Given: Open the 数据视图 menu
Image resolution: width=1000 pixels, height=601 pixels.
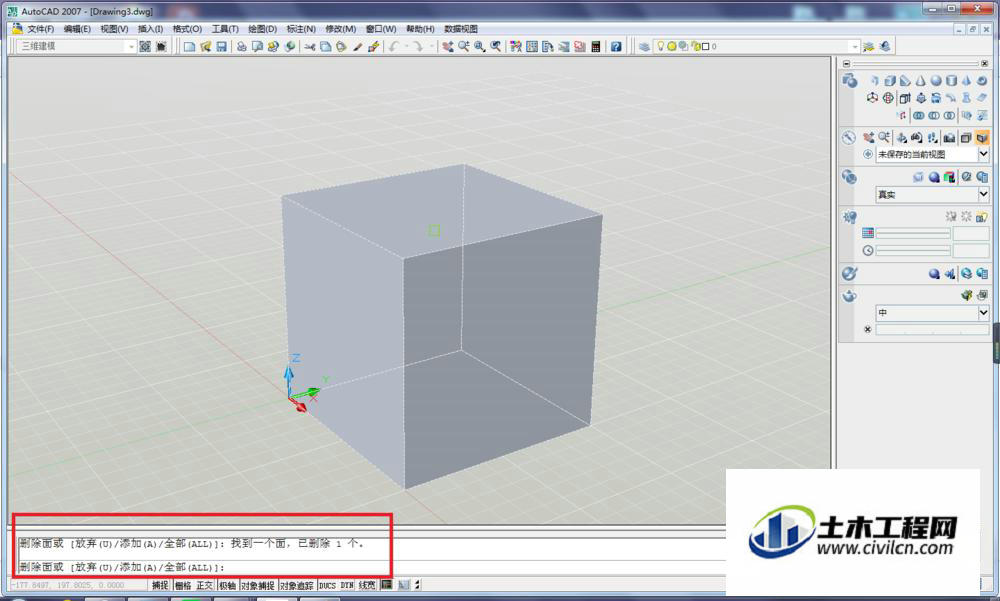Looking at the screenshot, I should (x=461, y=29).
